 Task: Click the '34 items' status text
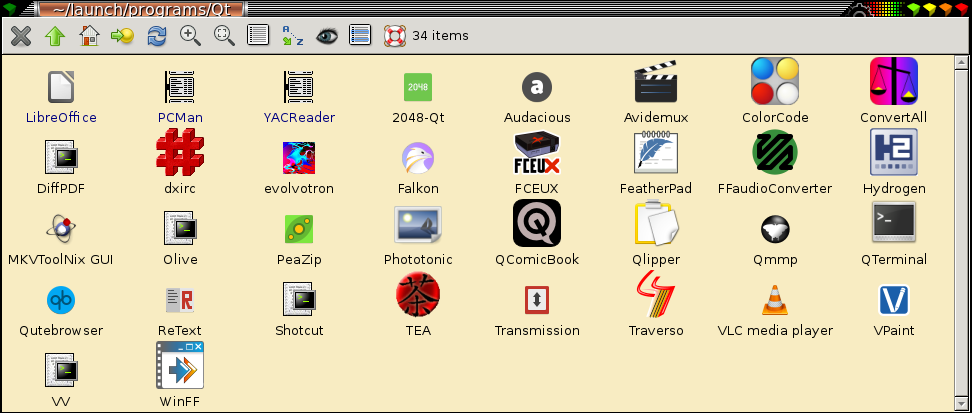pyautogui.click(x=440, y=36)
